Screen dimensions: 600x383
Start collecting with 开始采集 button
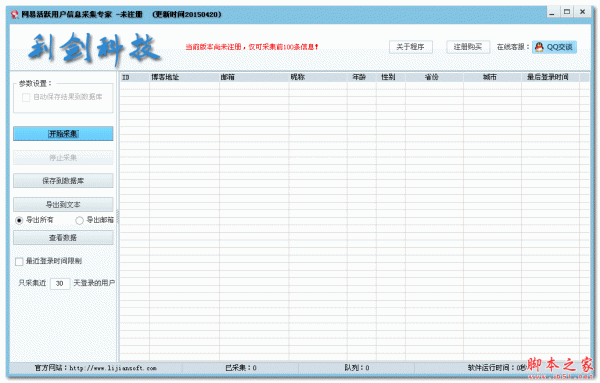click(x=63, y=134)
